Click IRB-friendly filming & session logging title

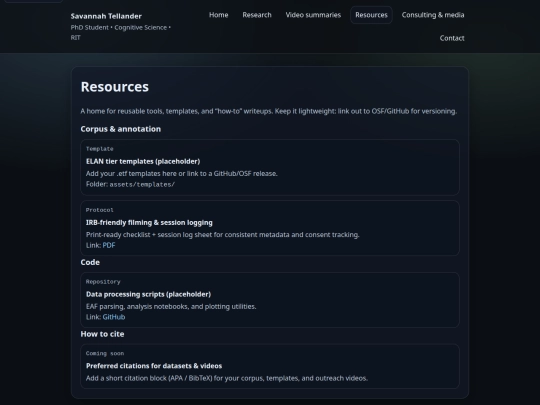click(x=149, y=222)
